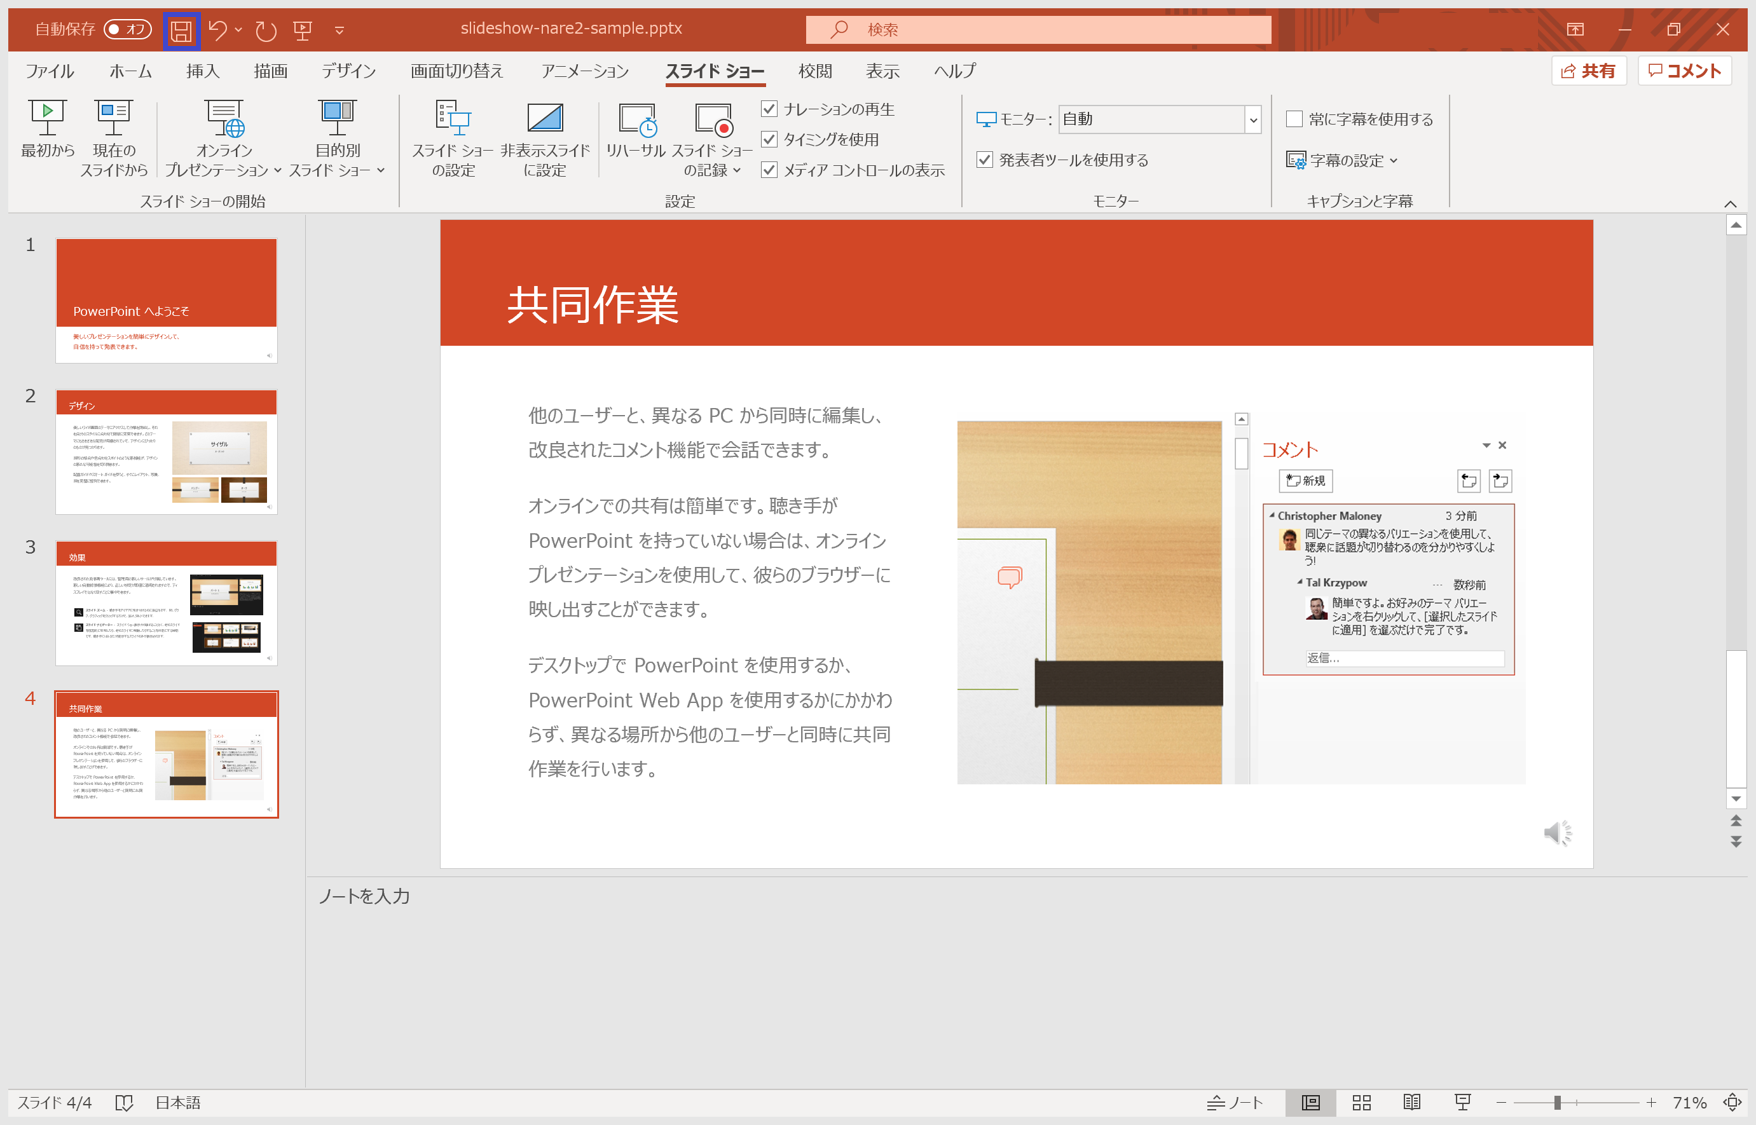
Task: Click the zoom slider handle
Action: (x=1557, y=1102)
